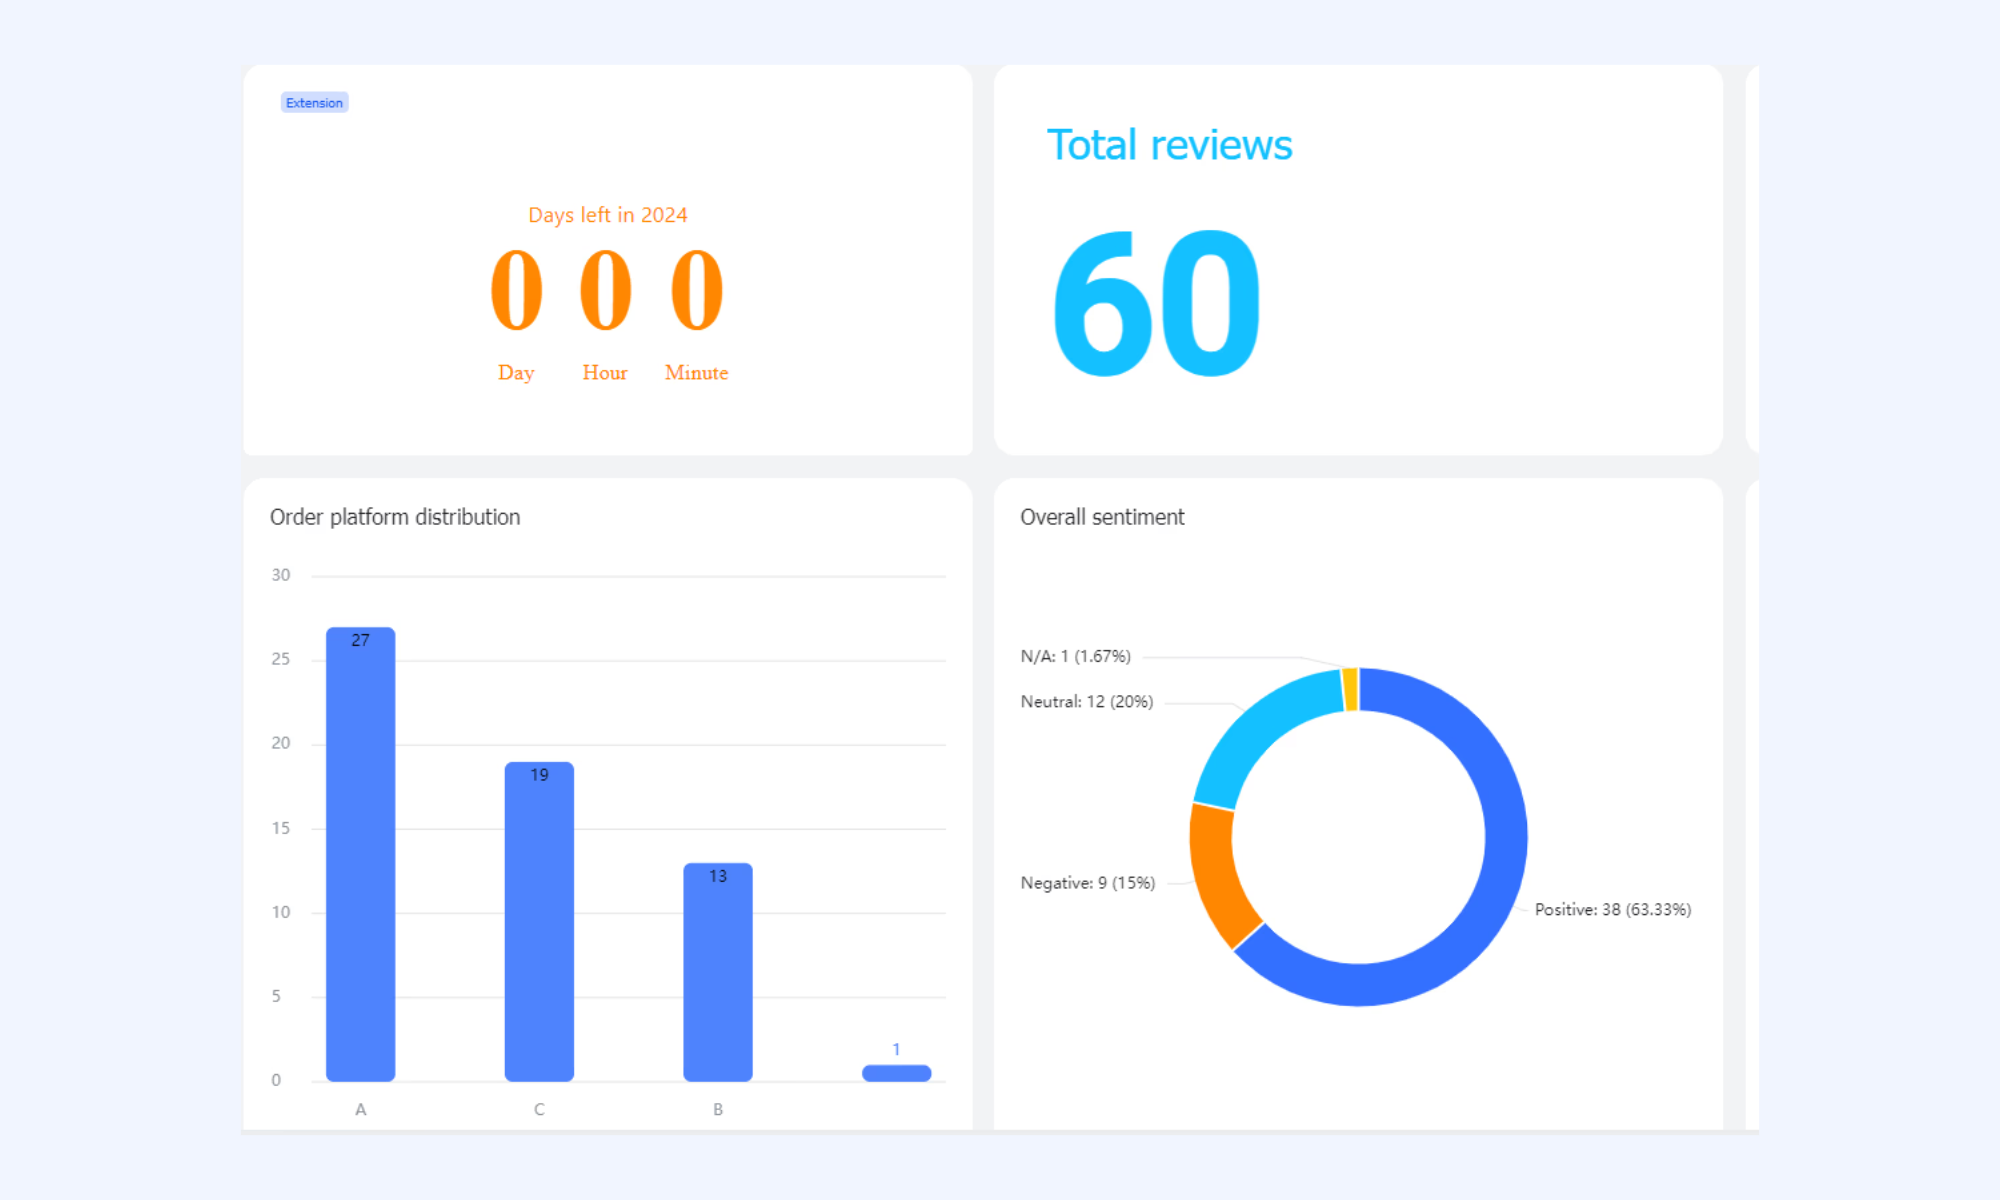The height and width of the screenshot is (1200, 2000).
Task: Click the Extension badge label
Action: coord(314,103)
